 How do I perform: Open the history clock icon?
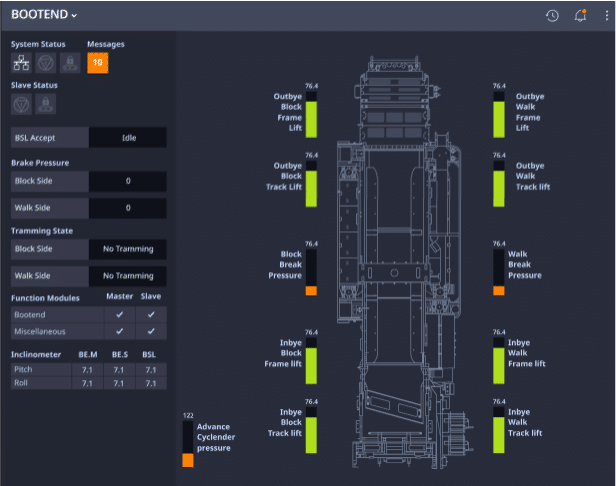point(552,16)
